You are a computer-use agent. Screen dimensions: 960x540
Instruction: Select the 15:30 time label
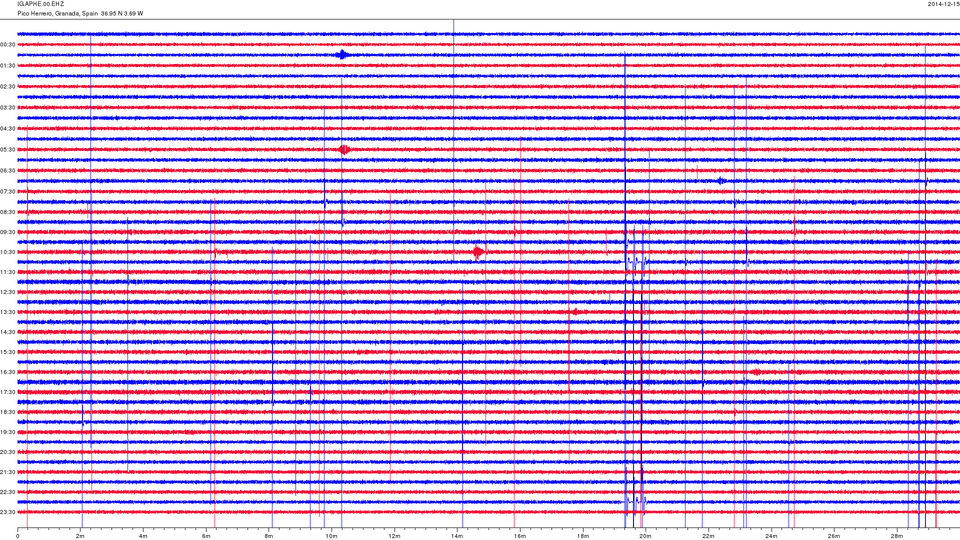tap(8, 352)
